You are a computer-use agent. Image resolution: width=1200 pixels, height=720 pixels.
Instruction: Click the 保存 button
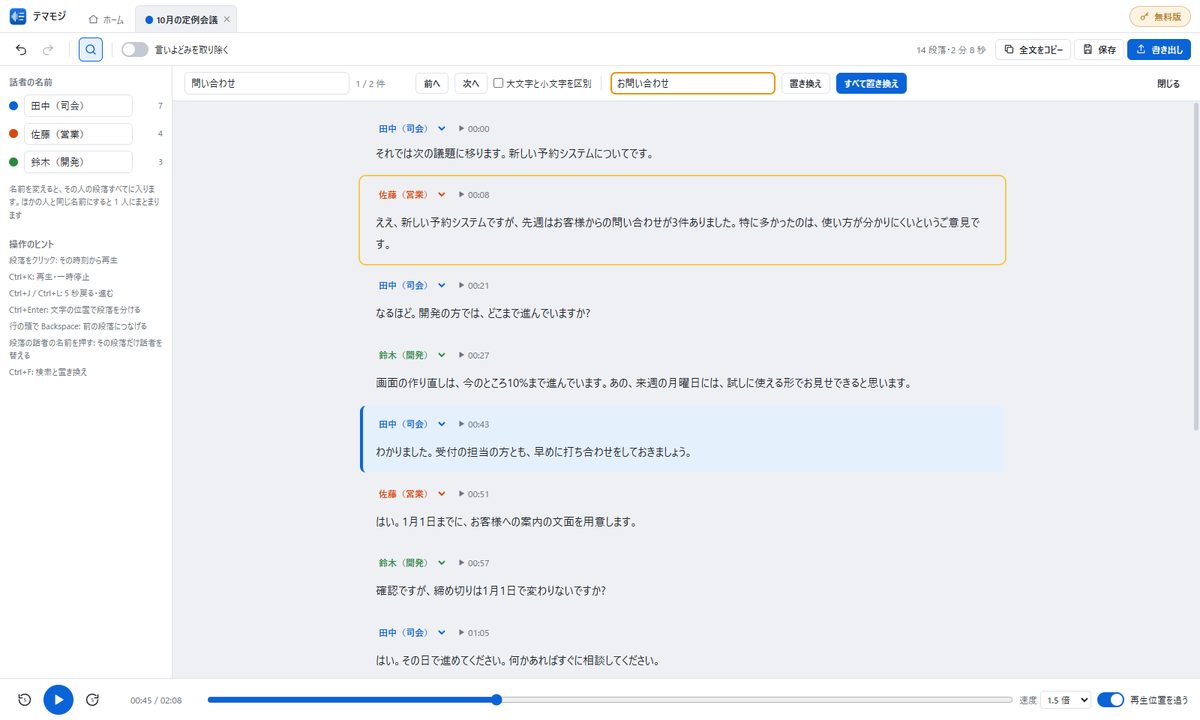click(x=1098, y=49)
